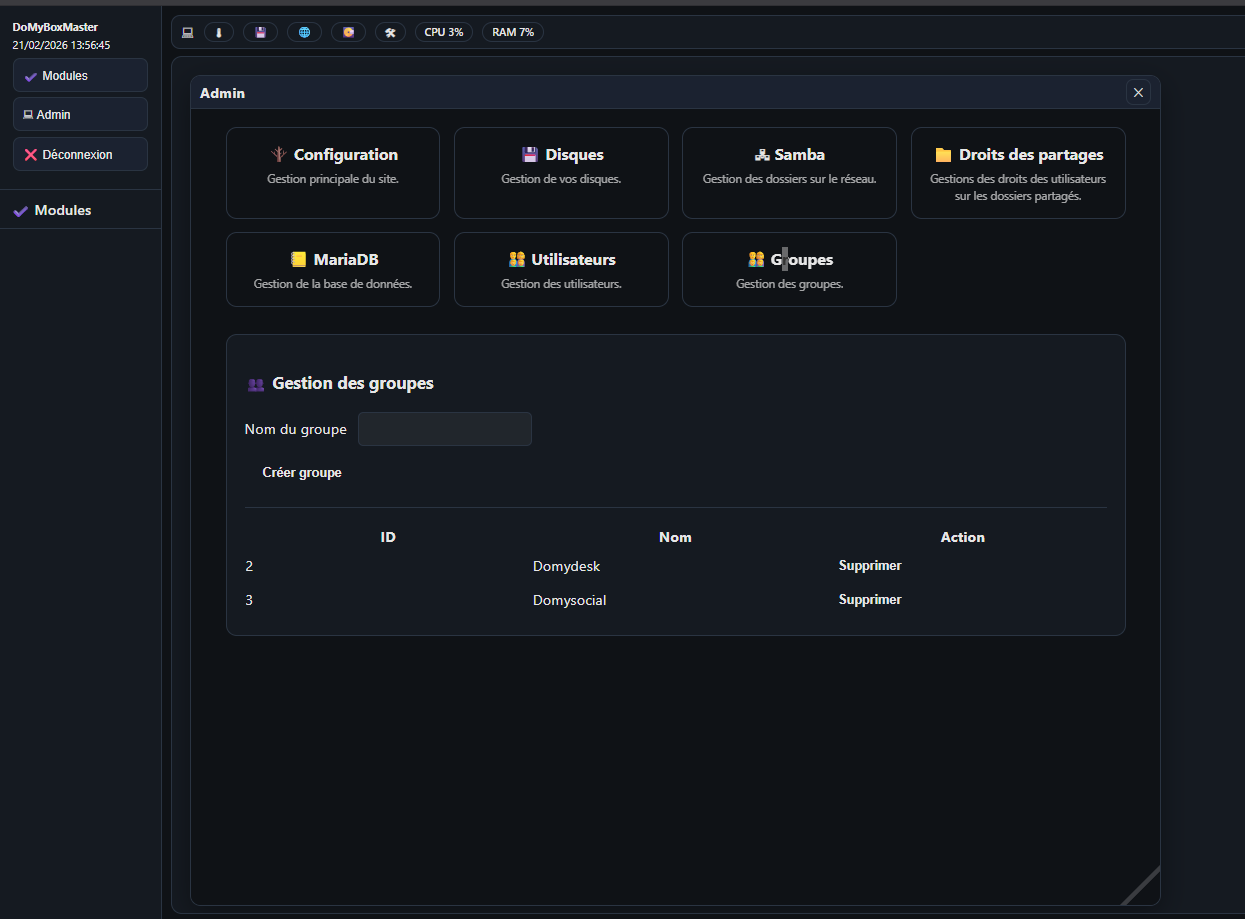Click Déconnexion in the sidebar
Screen dimensions: 1245x919
(80, 155)
